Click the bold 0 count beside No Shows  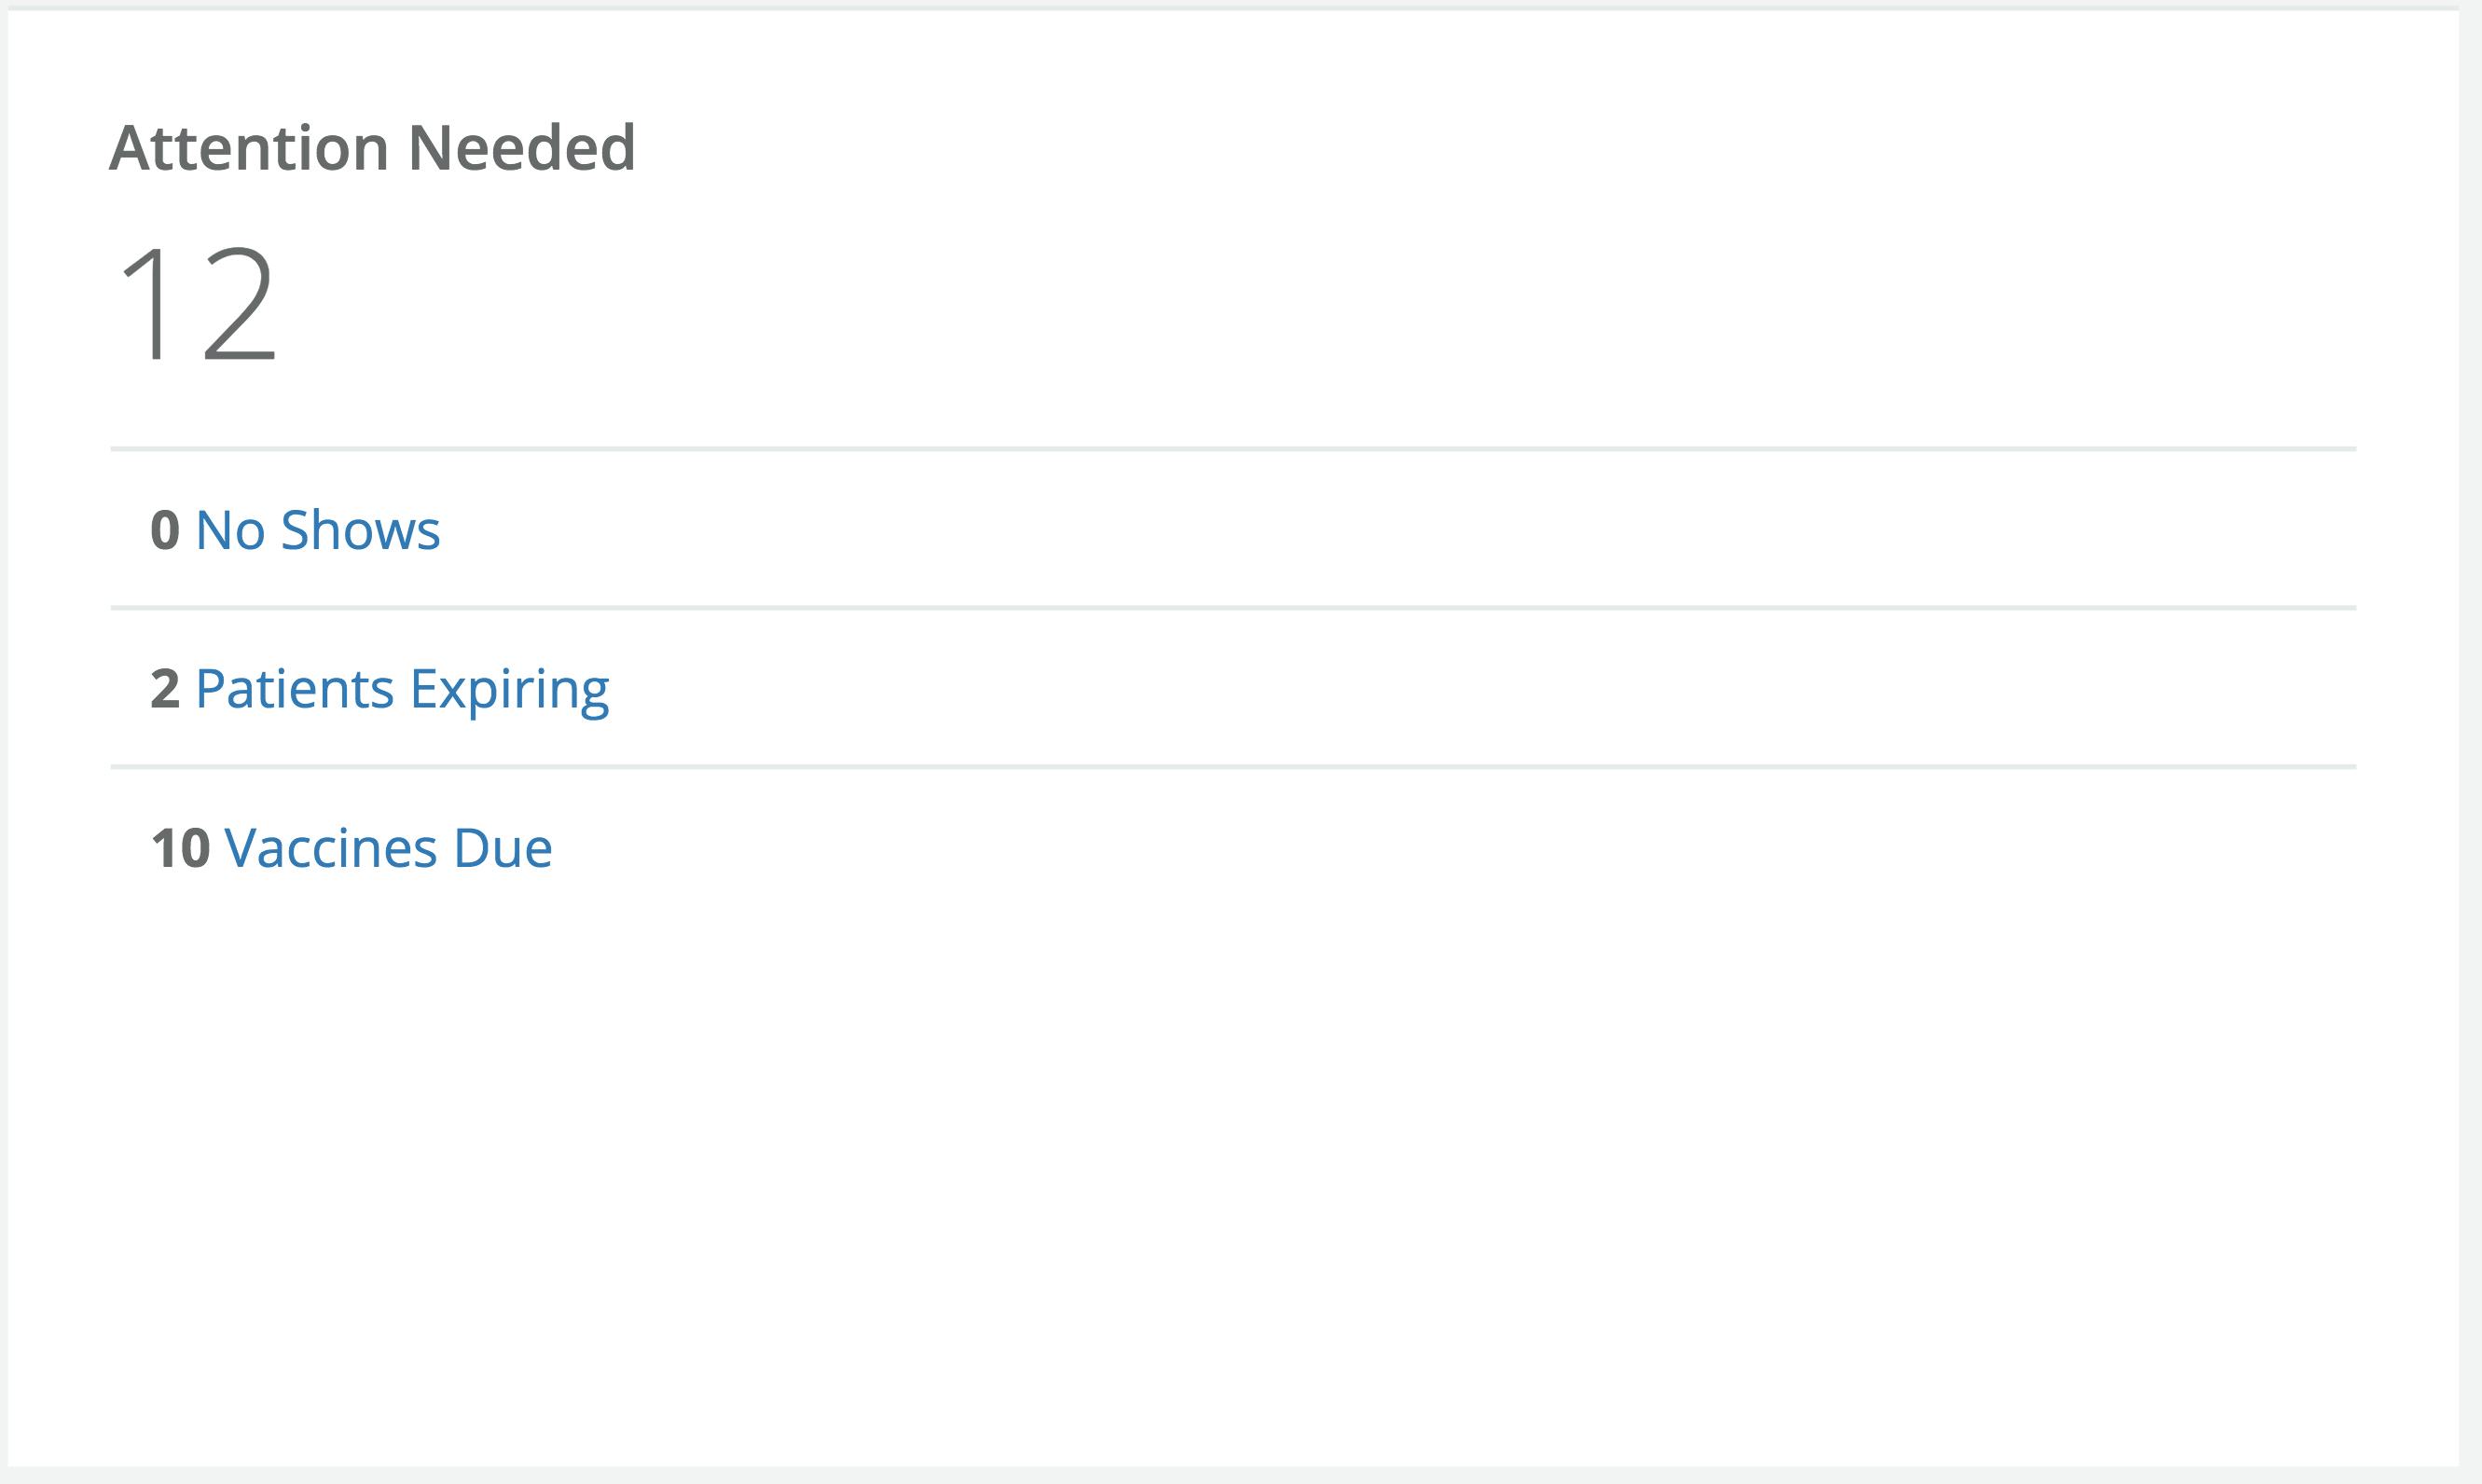(x=165, y=530)
